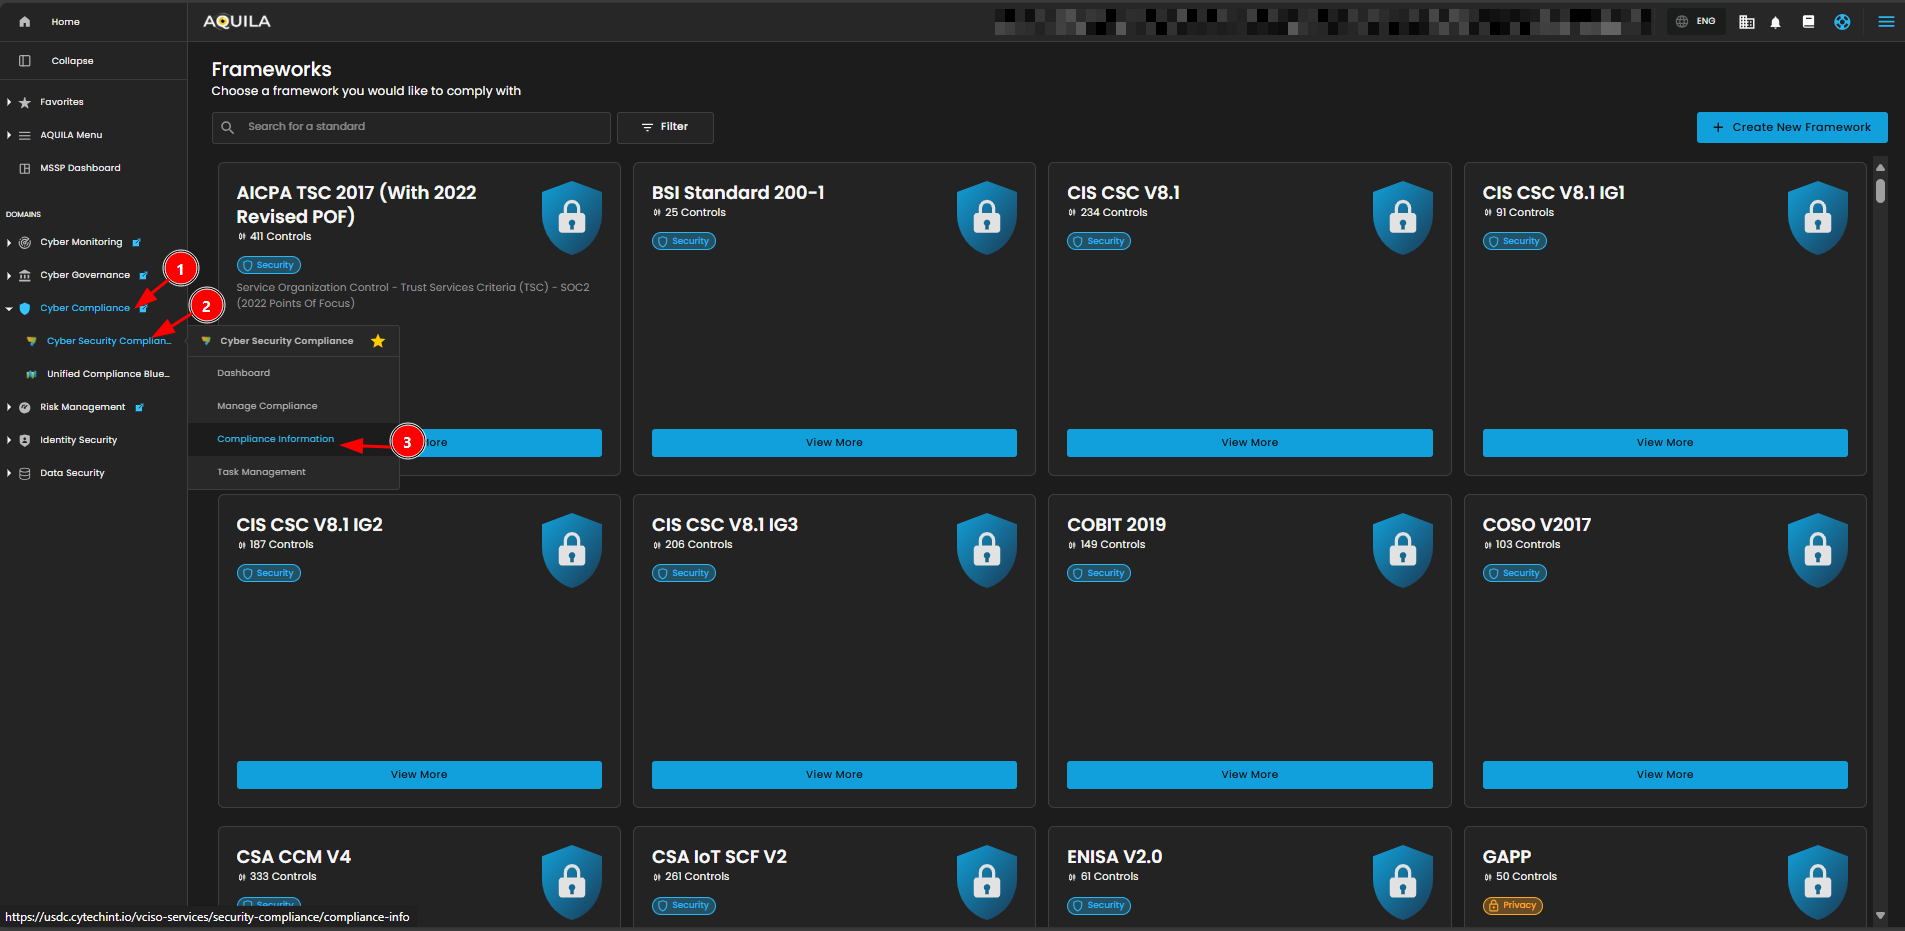The height and width of the screenshot is (931, 1905).
Task: Toggle the favorite star for Cyber Security Compliance
Action: coord(378,341)
